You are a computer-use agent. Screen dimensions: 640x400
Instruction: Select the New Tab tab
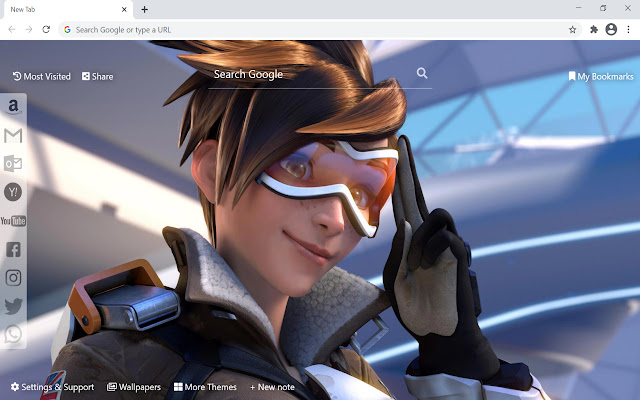click(x=67, y=9)
